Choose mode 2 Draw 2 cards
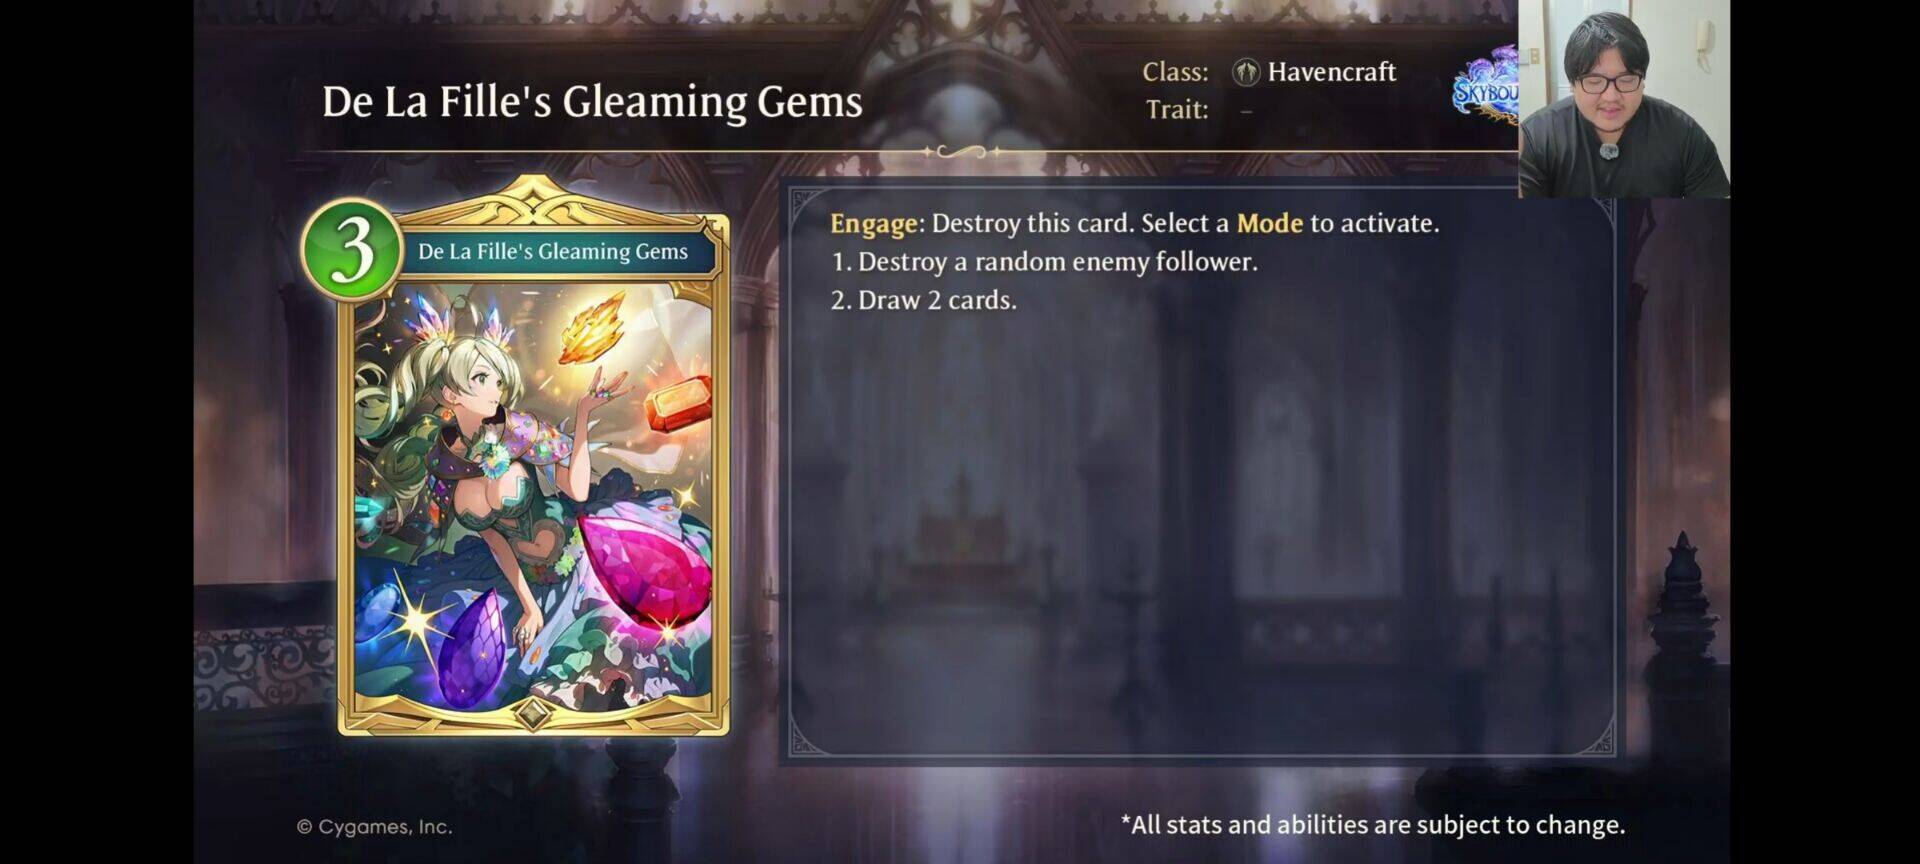Image resolution: width=1920 pixels, height=864 pixels. click(923, 300)
